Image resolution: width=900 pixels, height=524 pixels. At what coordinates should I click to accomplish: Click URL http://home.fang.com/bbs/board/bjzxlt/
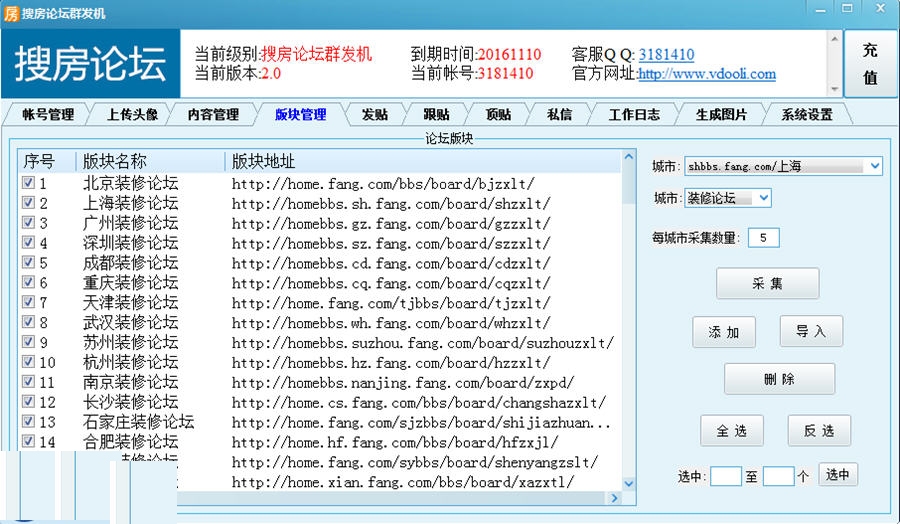(x=383, y=184)
